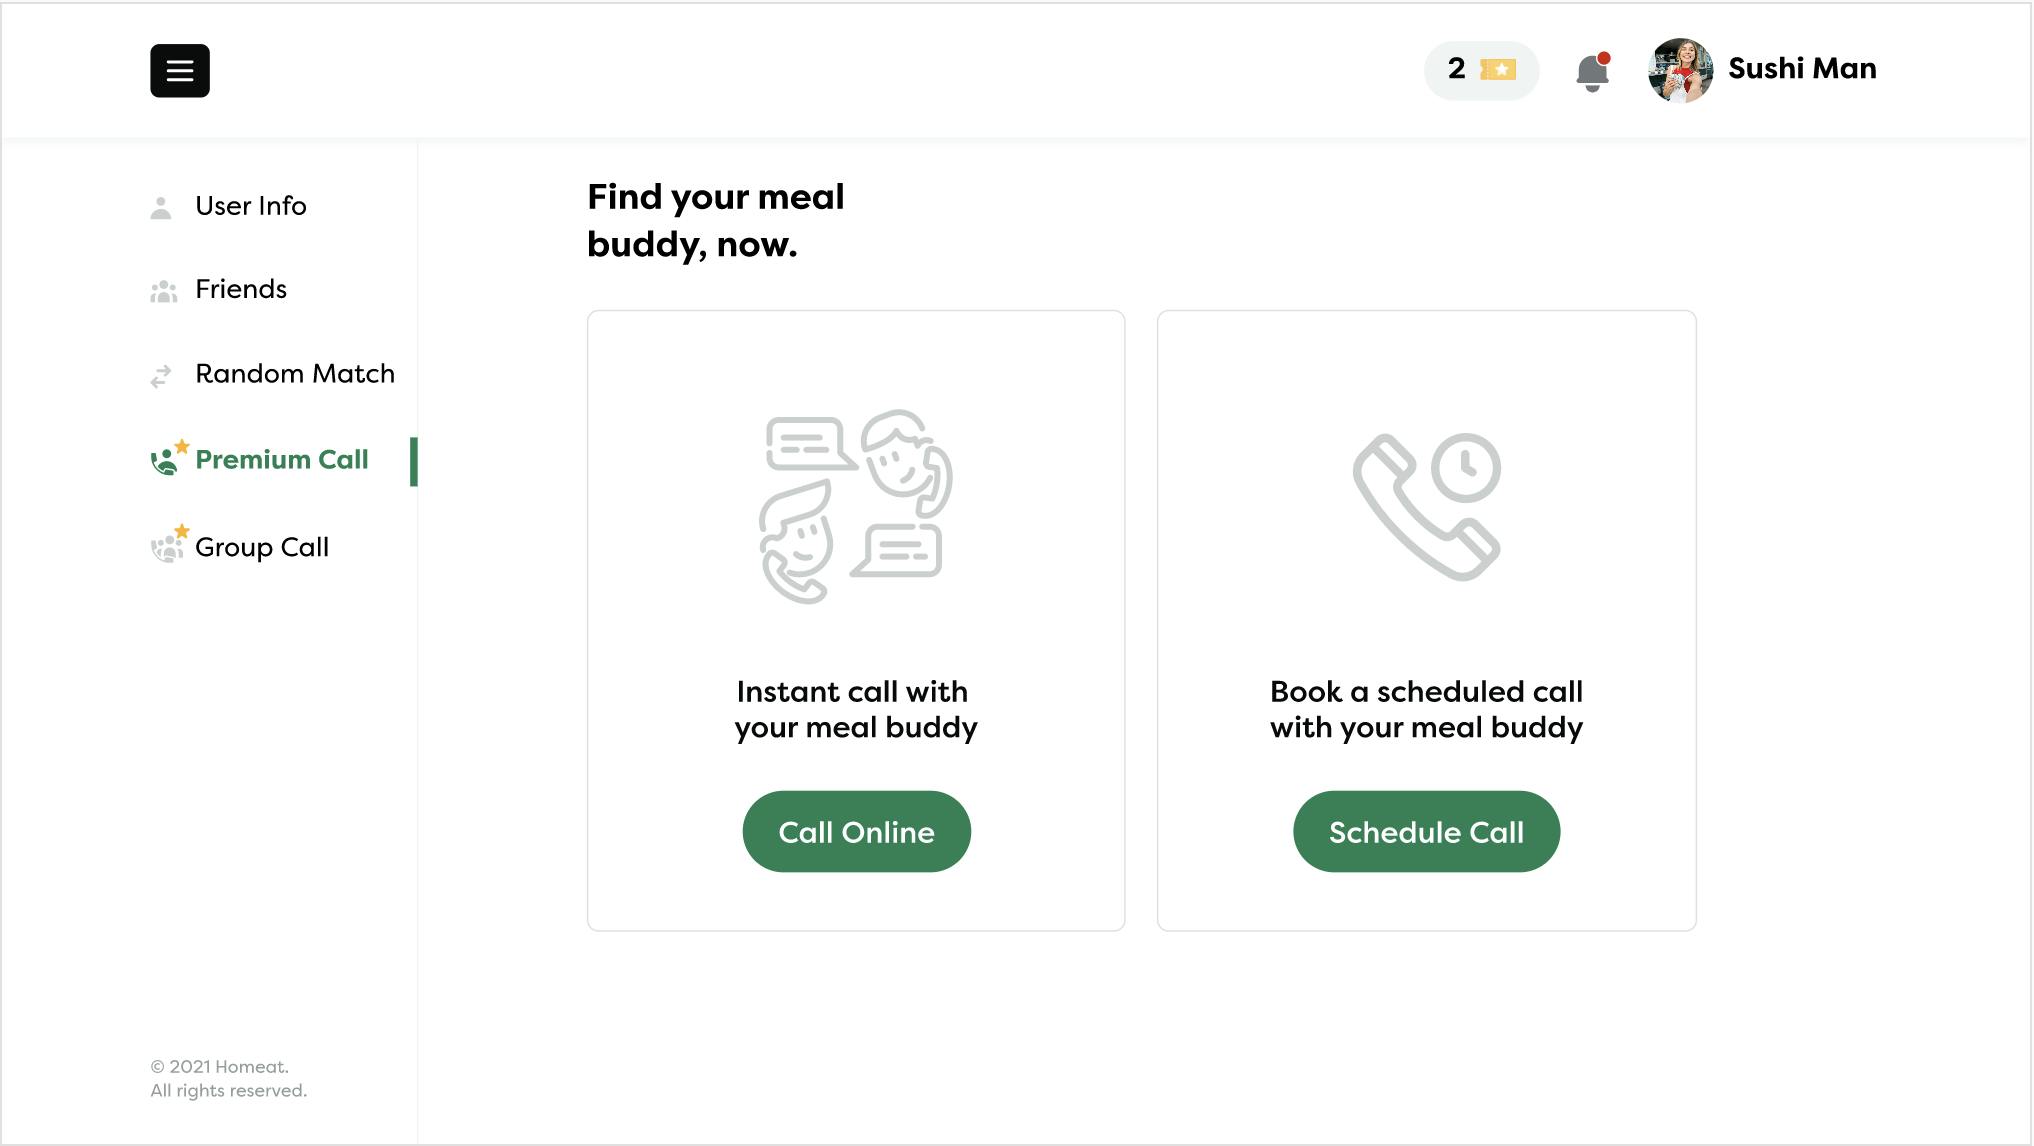The image size is (2034, 1146).
Task: Open Sushi Man profile avatar
Action: (x=1680, y=70)
